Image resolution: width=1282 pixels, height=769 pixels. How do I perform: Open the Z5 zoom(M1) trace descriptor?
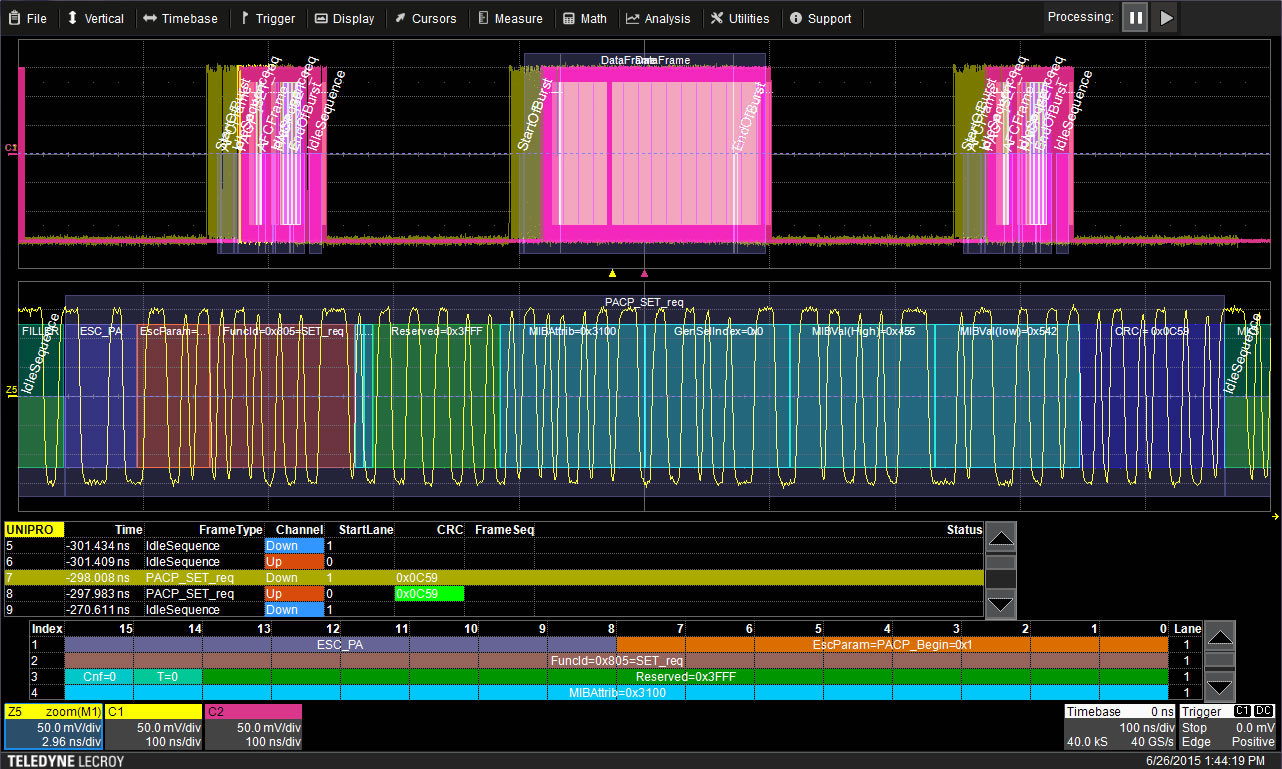tap(53, 726)
